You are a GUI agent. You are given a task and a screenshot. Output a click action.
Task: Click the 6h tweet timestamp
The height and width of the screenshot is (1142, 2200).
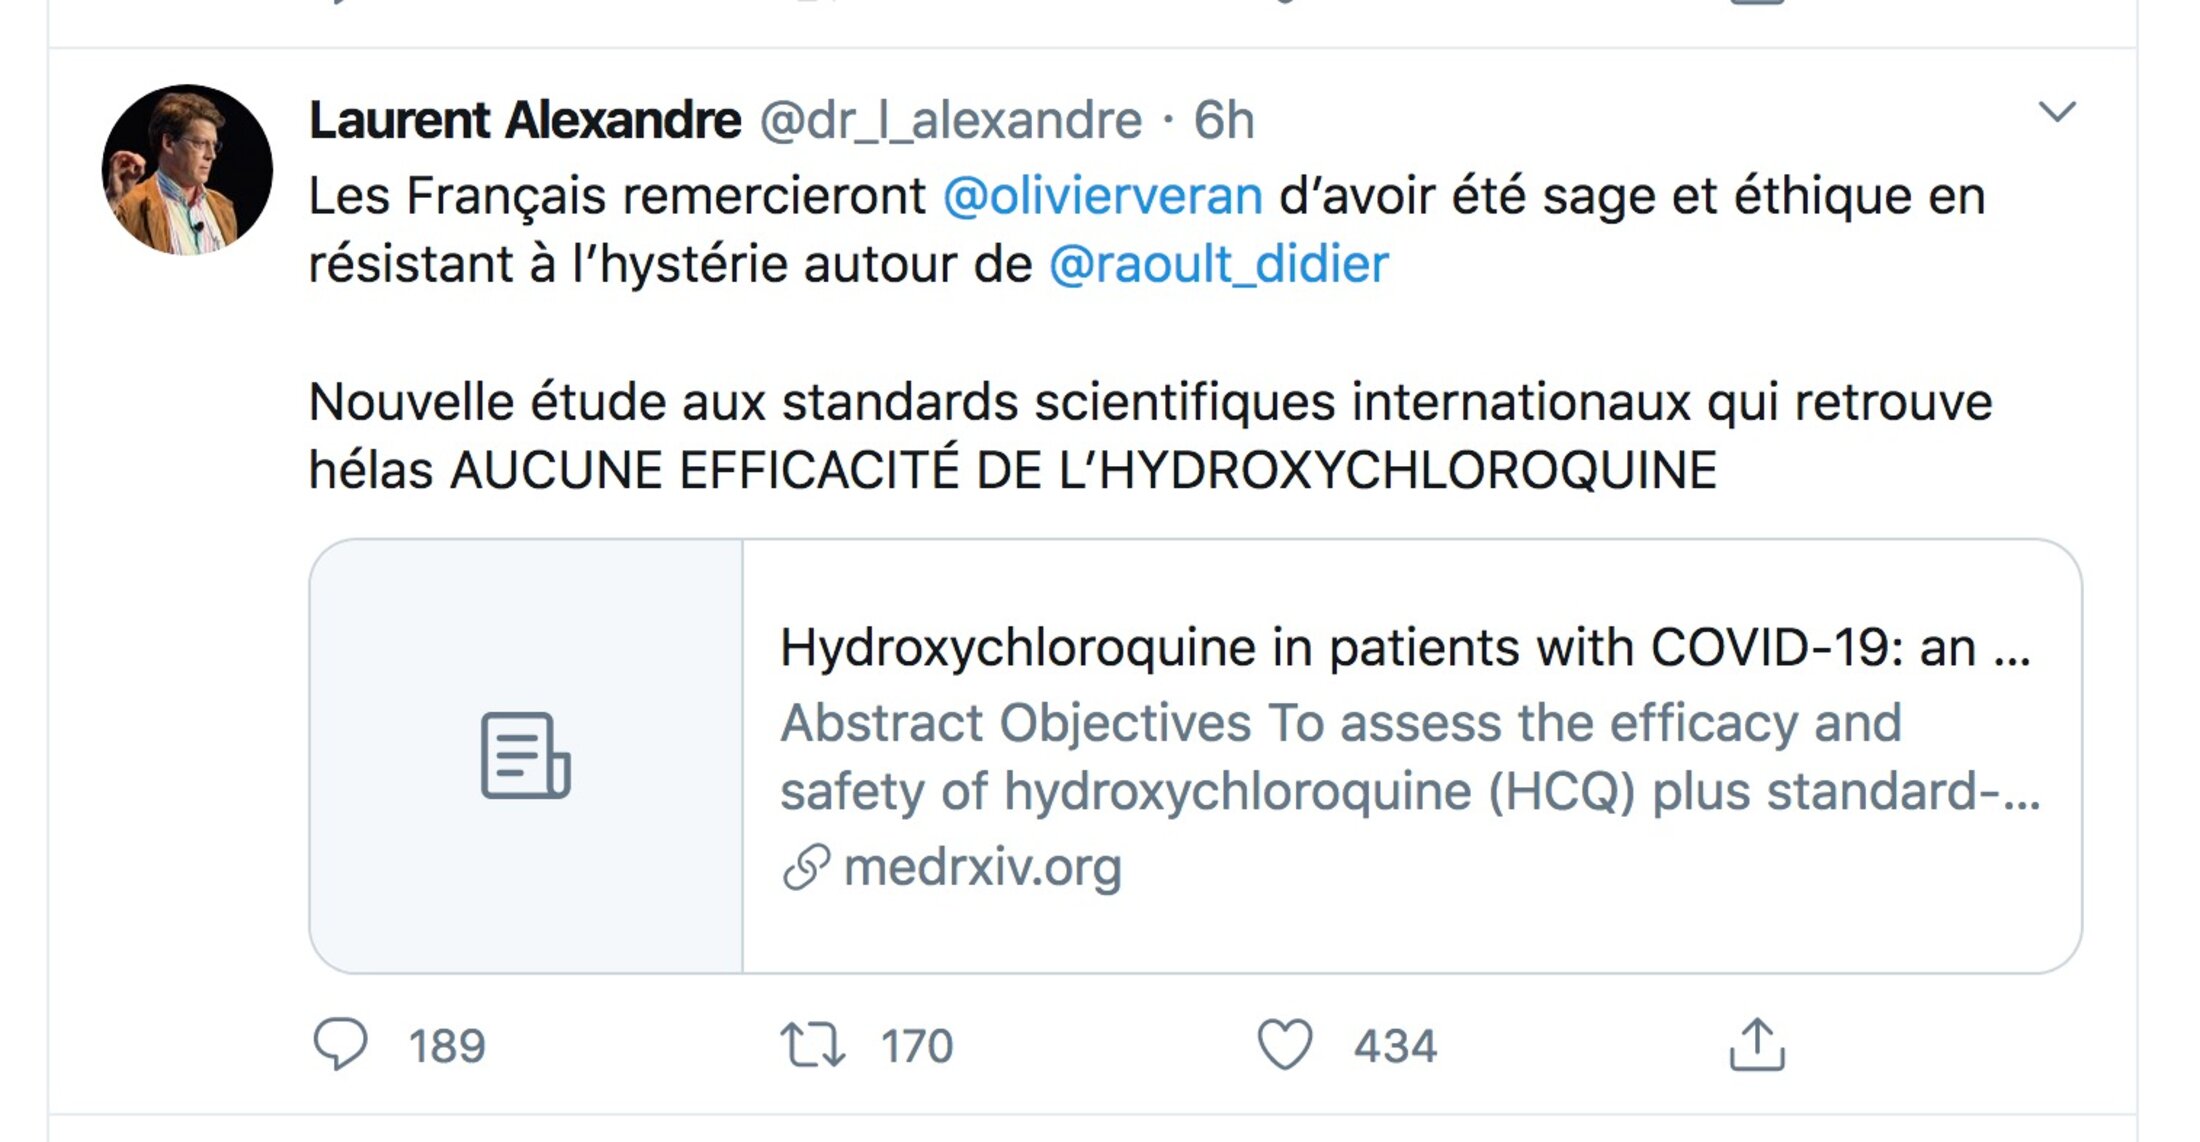pyautogui.click(x=1224, y=120)
